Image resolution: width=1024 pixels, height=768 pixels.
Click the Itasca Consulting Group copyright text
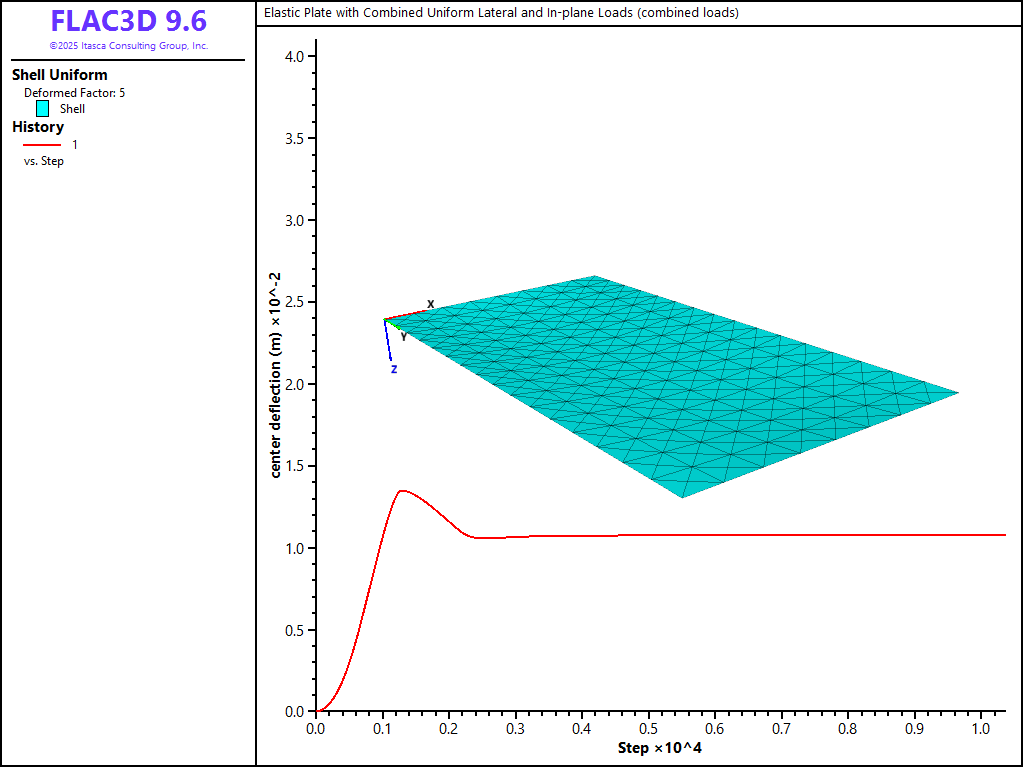128,46
